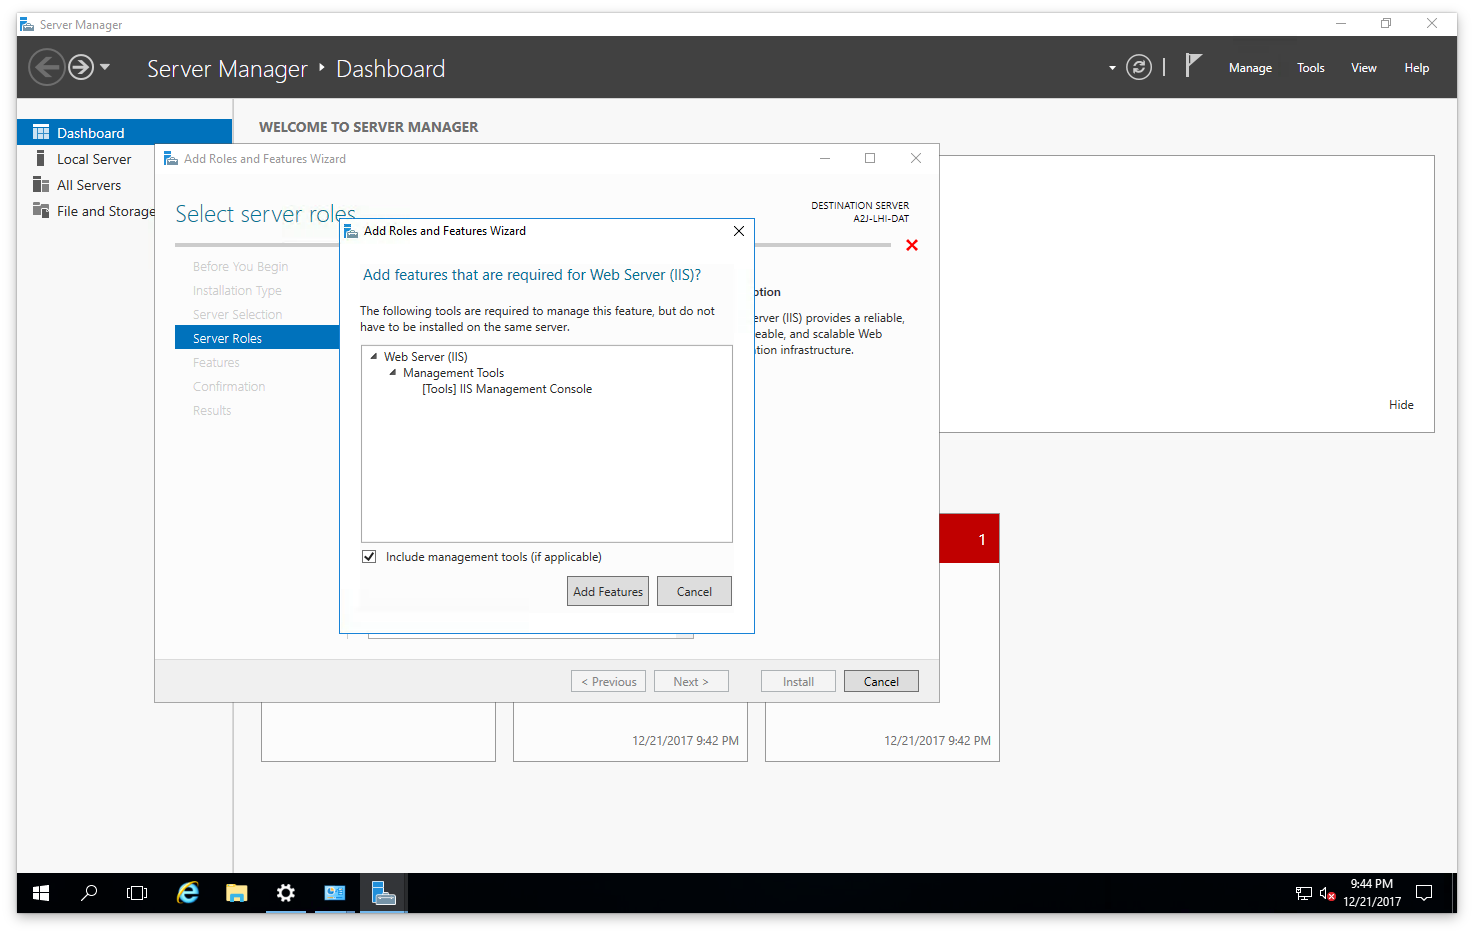Select Local Server in the sidebar
Viewport: 1474px width, 934px height.
pos(94,159)
